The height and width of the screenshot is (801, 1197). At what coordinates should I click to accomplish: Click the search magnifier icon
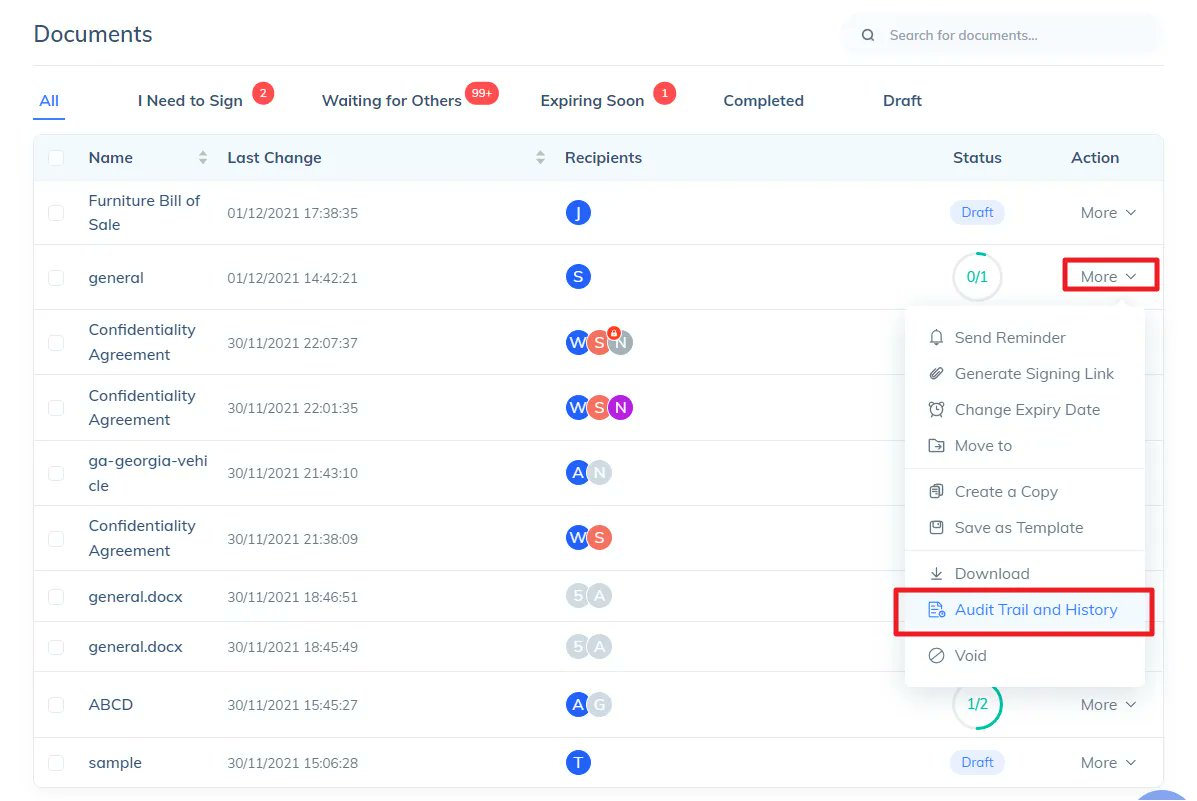868,35
